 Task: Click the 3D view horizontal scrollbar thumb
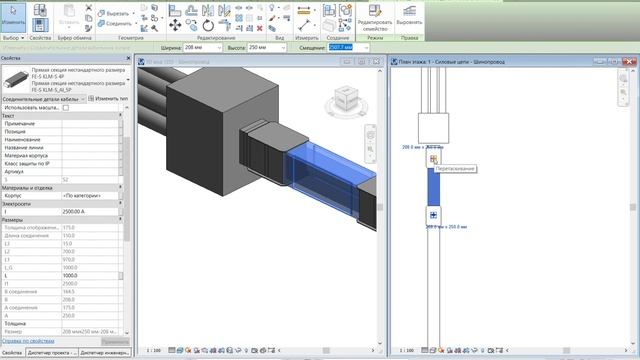[326, 351]
